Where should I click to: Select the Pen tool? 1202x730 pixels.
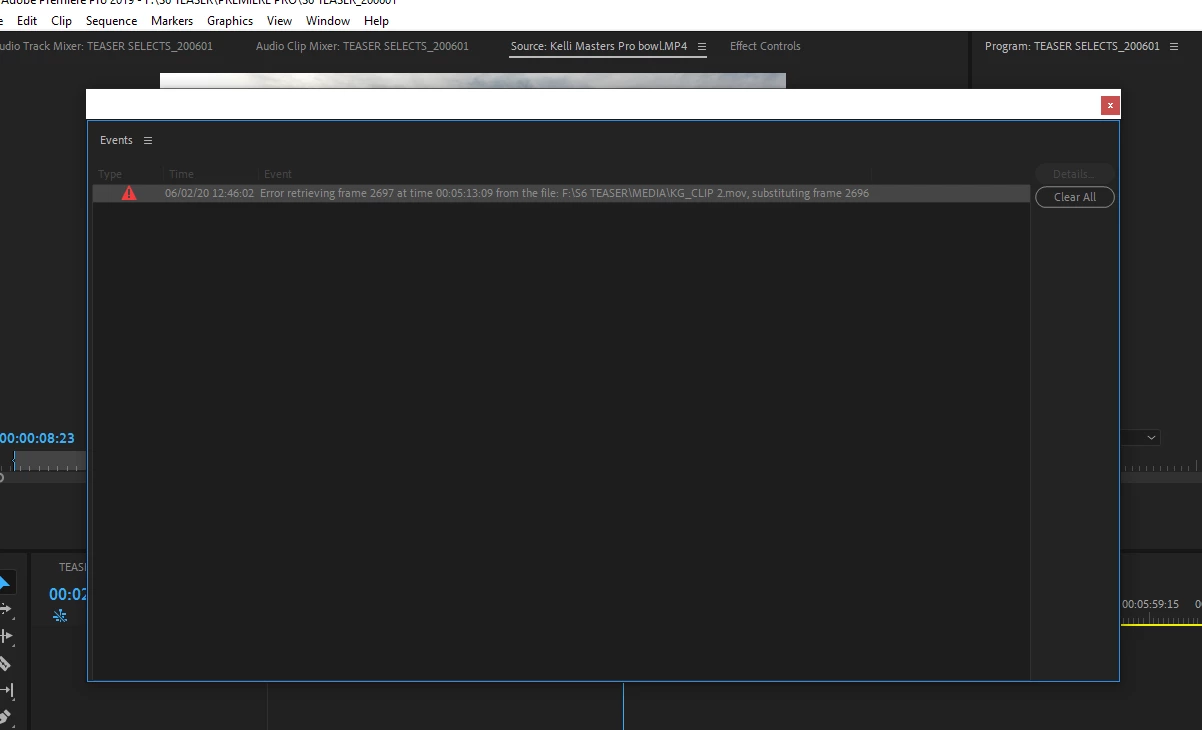pos(4,717)
